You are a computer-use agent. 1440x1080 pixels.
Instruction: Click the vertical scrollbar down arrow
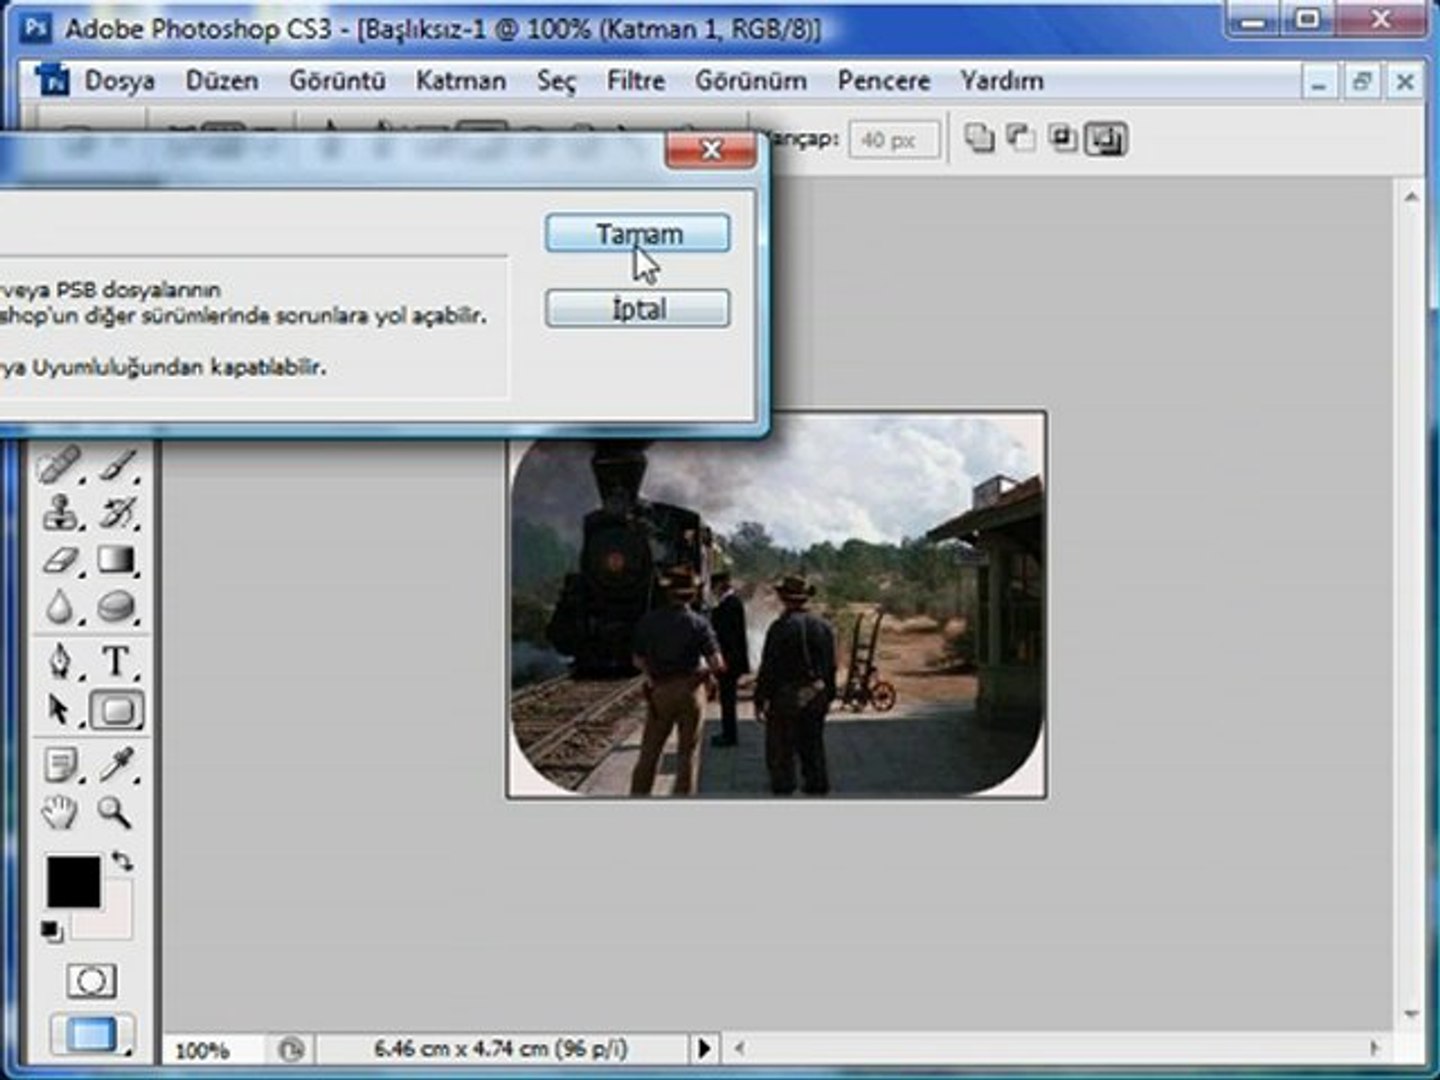pos(1411,1014)
